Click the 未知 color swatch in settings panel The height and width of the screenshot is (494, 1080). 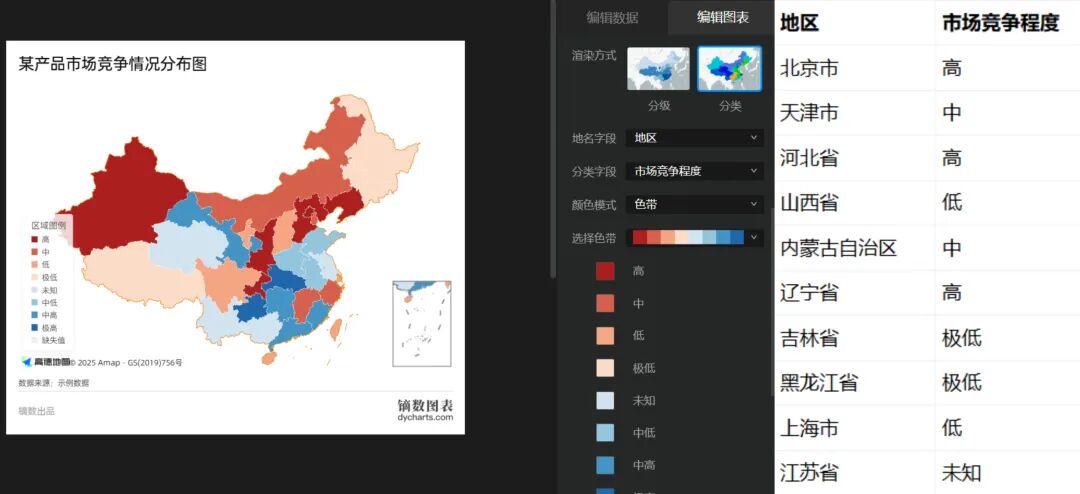coord(605,400)
